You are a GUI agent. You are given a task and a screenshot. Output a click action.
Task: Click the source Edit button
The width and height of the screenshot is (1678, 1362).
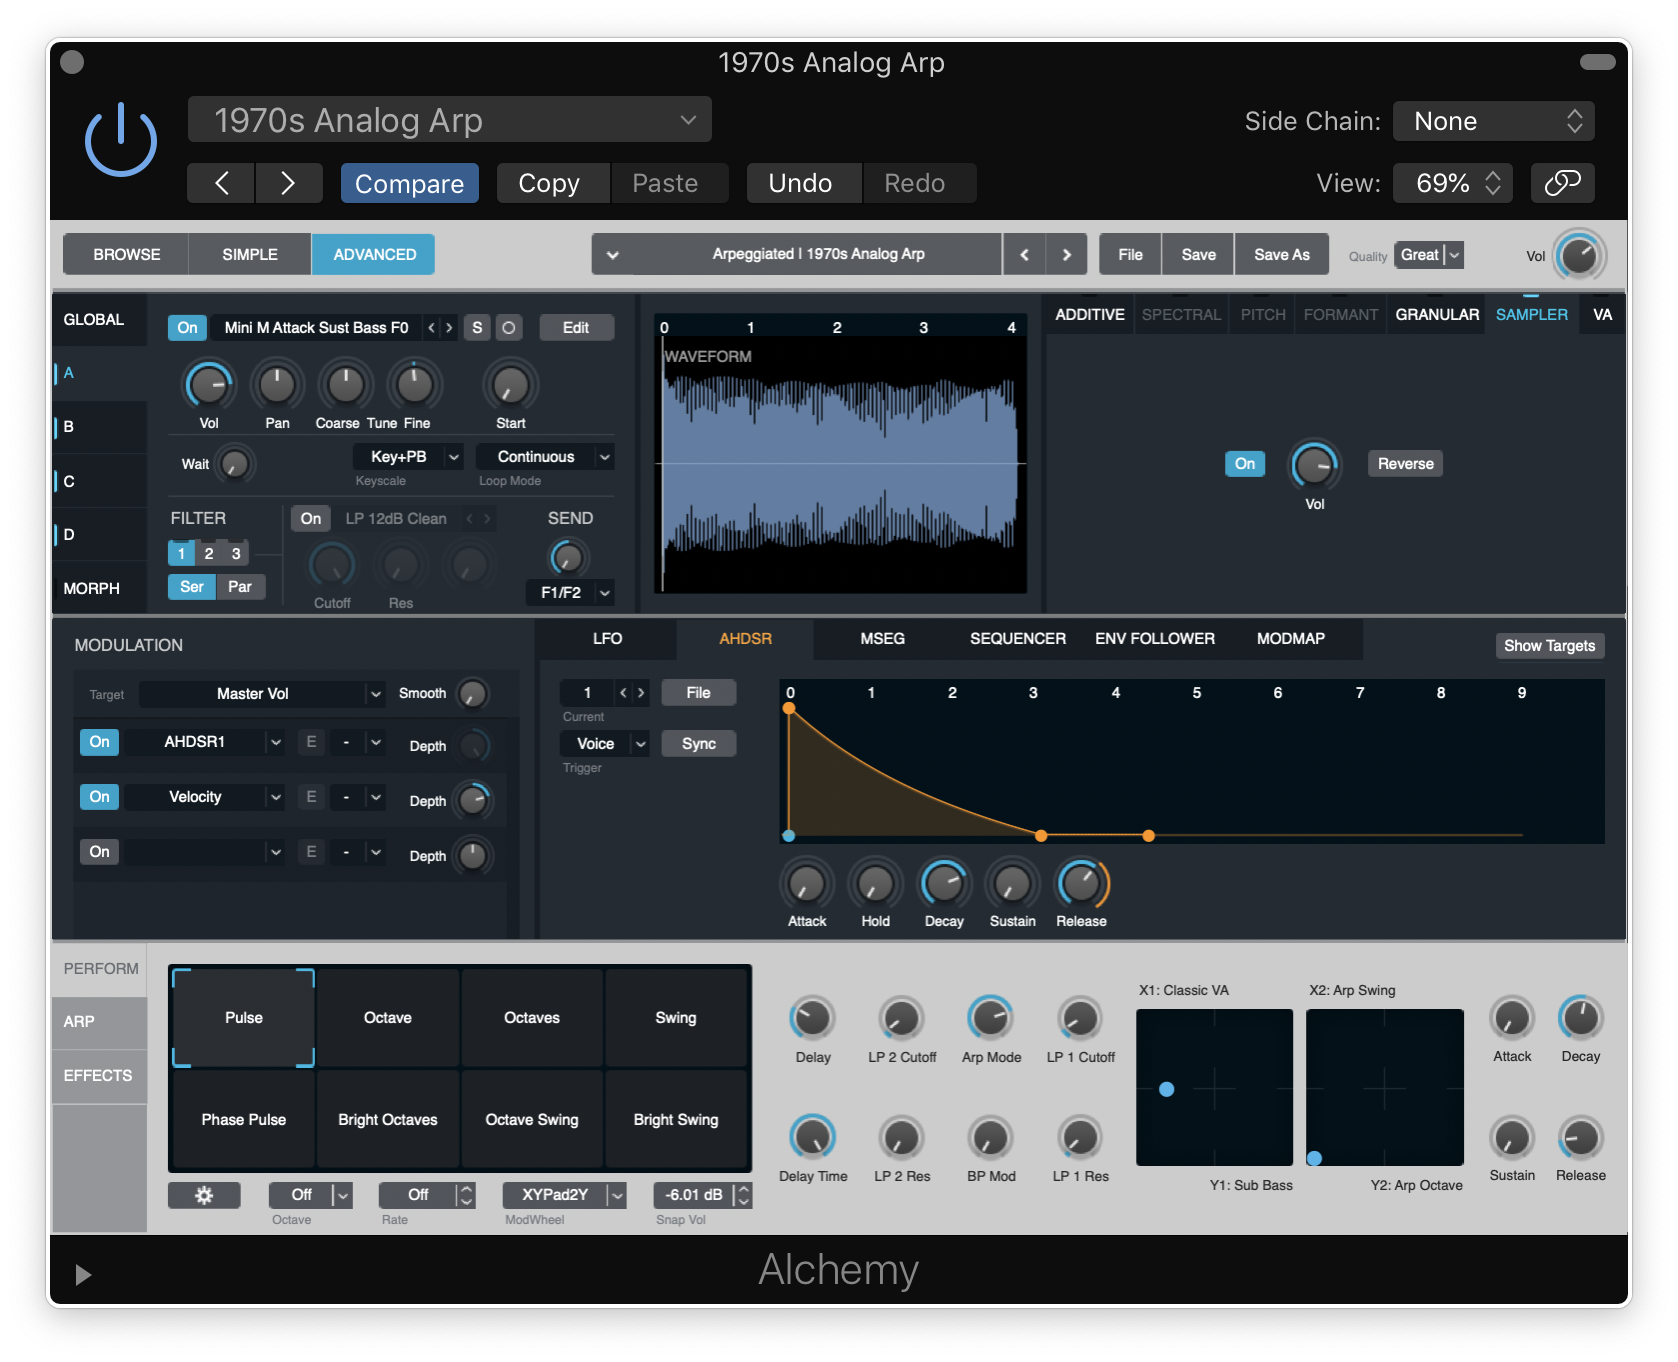coord(576,328)
